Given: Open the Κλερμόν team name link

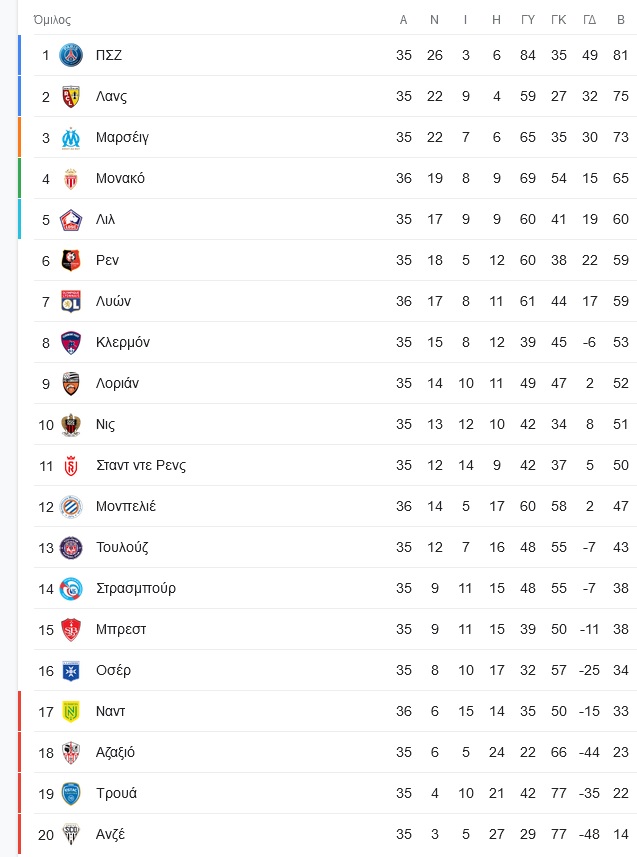Looking at the screenshot, I should [x=122, y=343].
